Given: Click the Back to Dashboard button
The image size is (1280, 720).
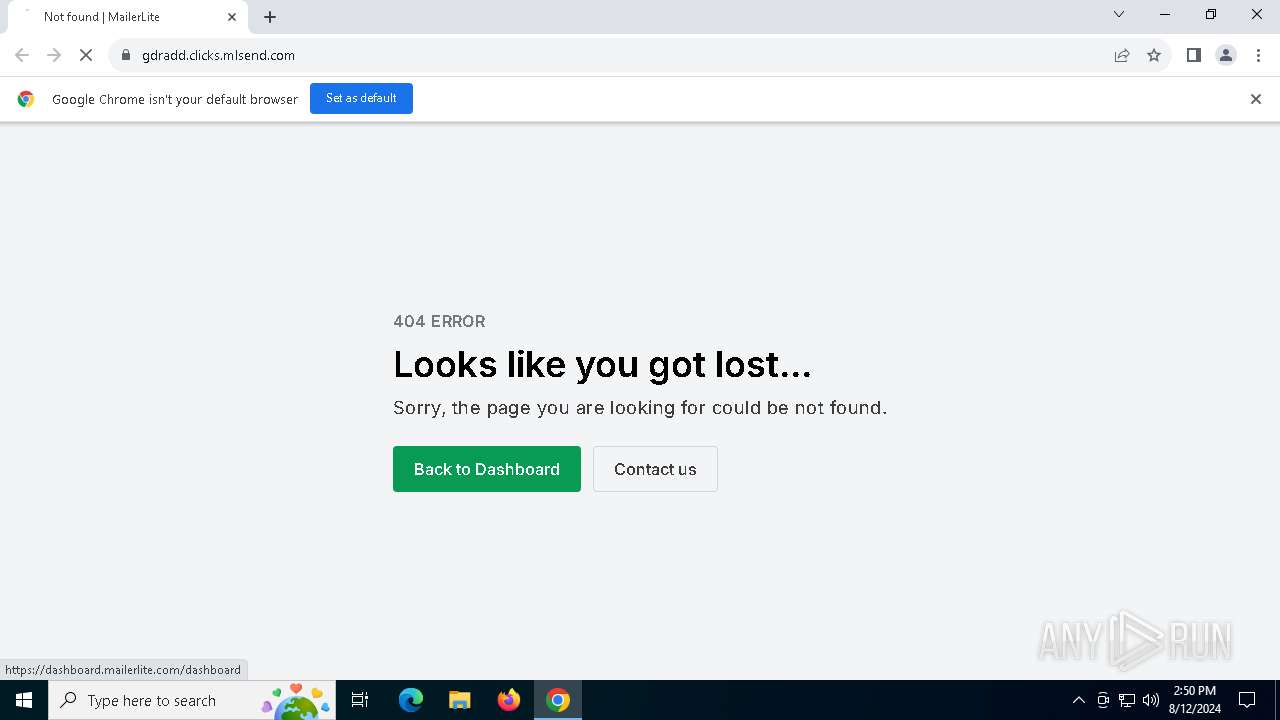Looking at the screenshot, I should point(486,469).
